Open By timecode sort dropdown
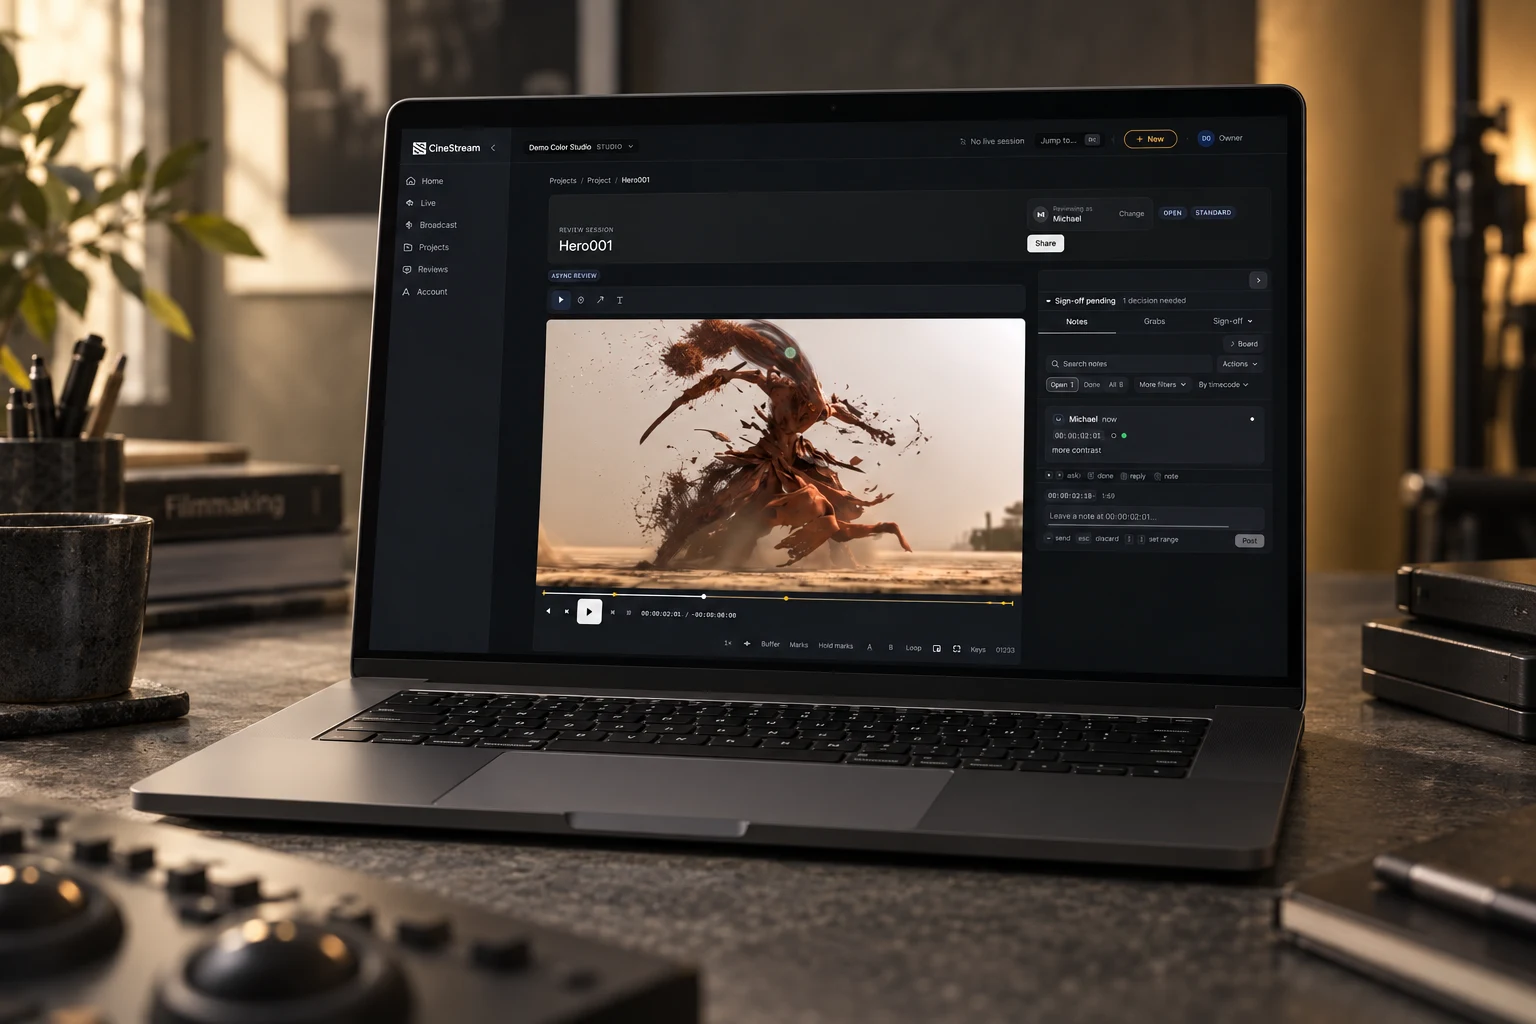Image resolution: width=1536 pixels, height=1024 pixels. point(1223,385)
